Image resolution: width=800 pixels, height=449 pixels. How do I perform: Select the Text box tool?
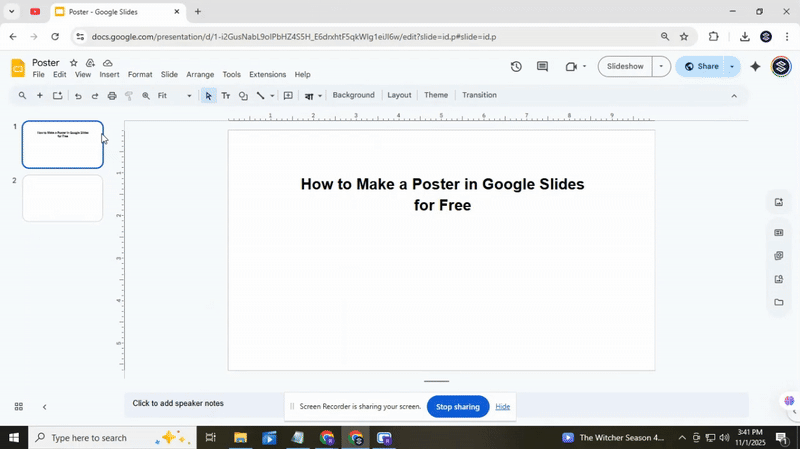click(225, 96)
